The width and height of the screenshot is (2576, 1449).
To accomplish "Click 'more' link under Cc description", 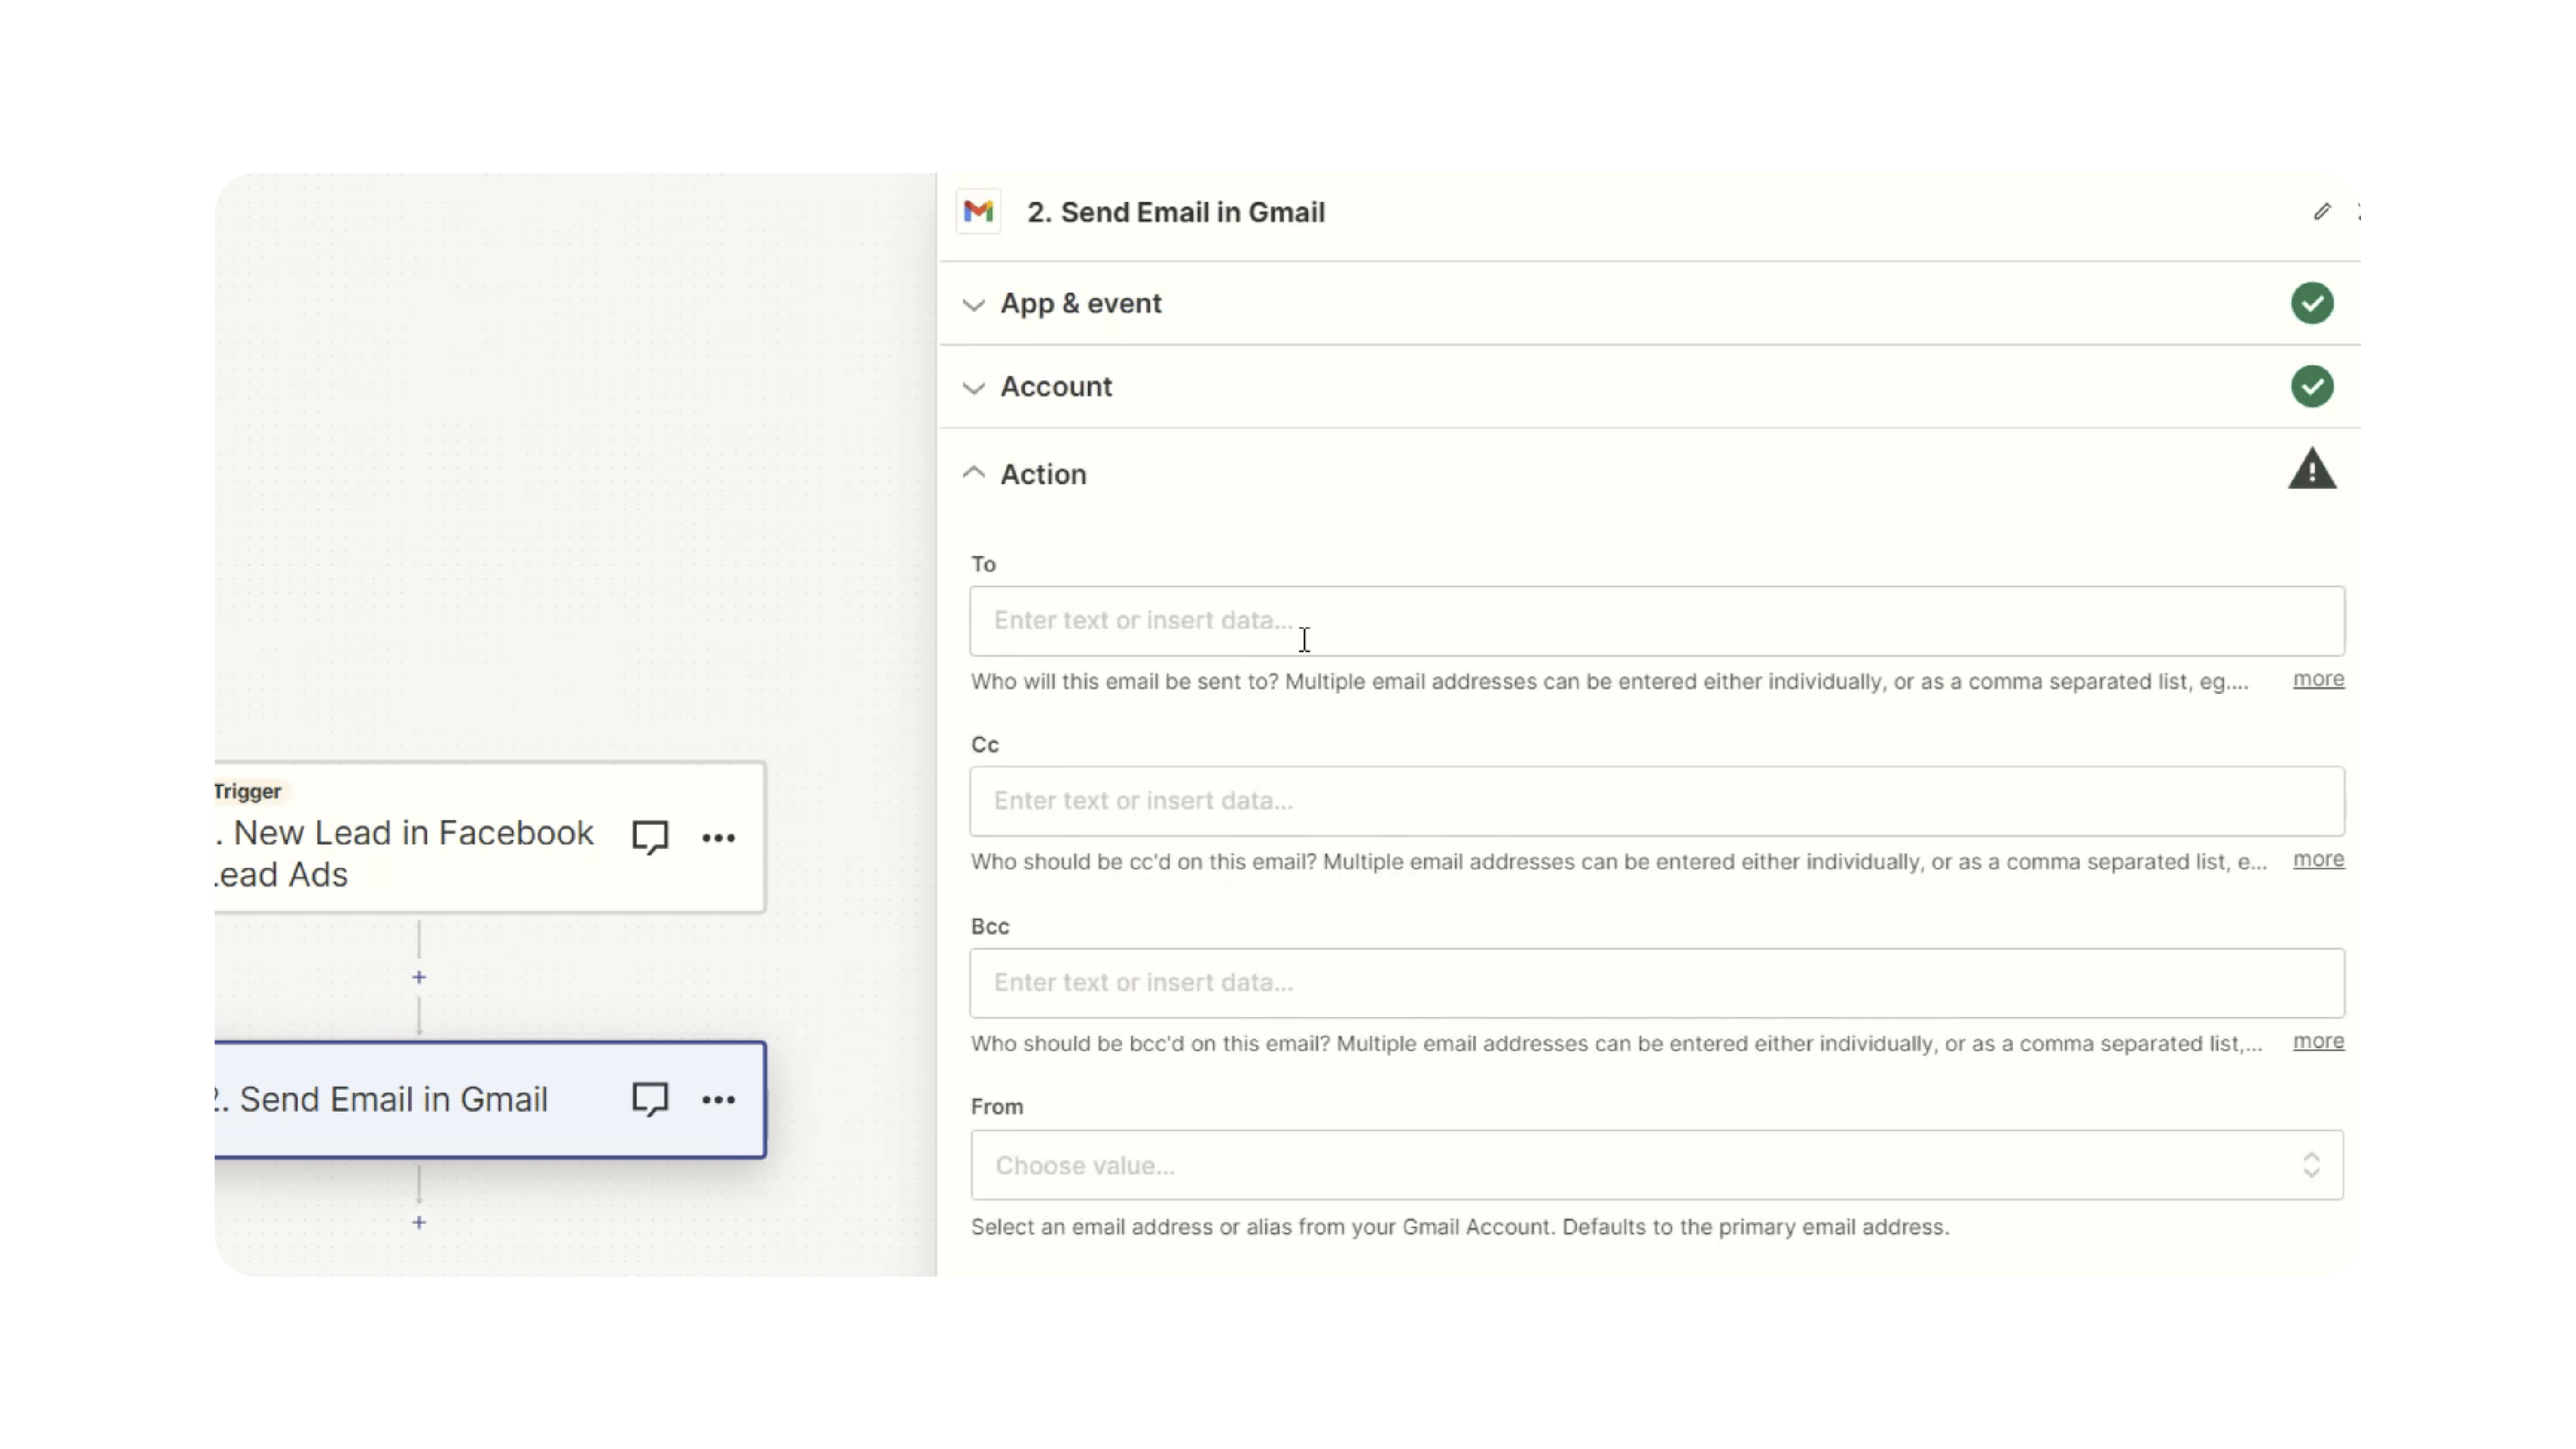I will tap(2317, 859).
